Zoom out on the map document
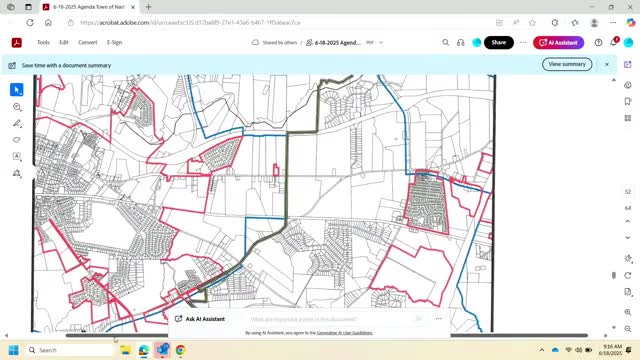The width and height of the screenshot is (640, 360). tap(628, 329)
